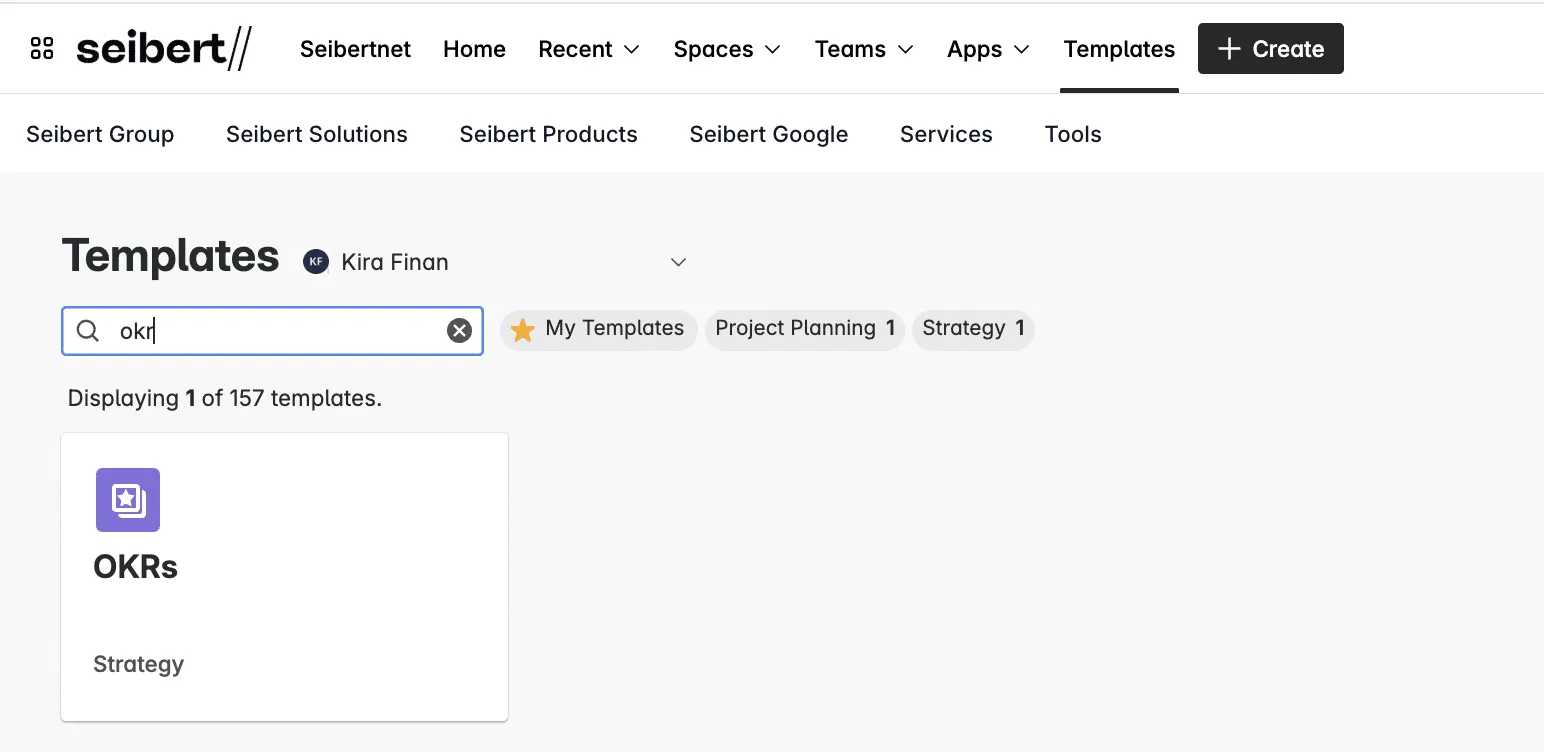
Task: Toggle the Project Planning filter chip
Action: point(804,329)
